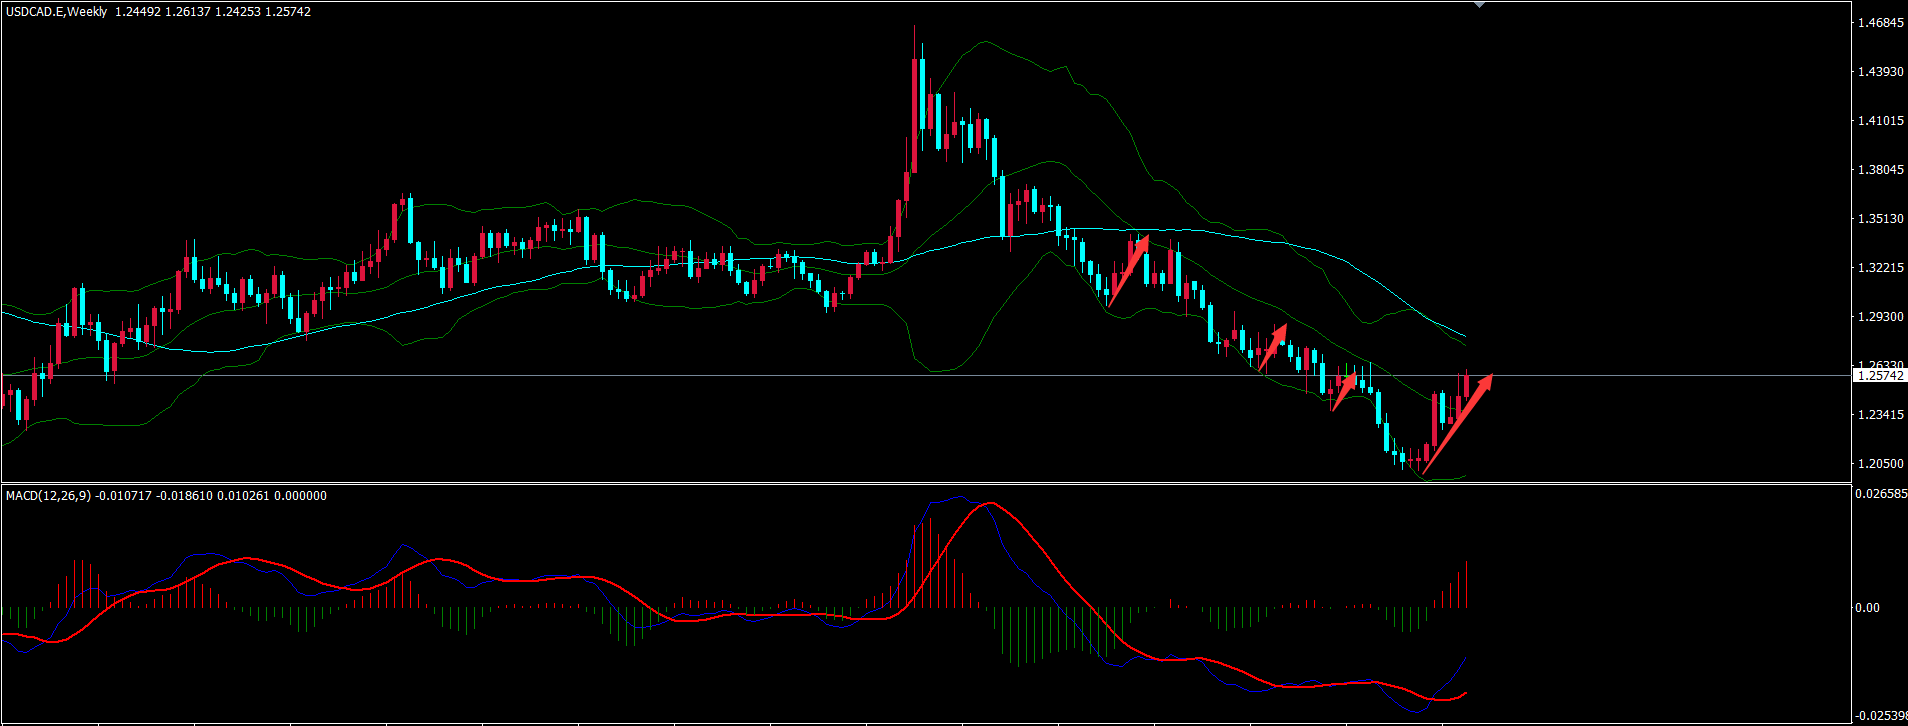This screenshot has width=1908, height=726.
Task: Click the 1.38045 price scale label
Action: click(x=1880, y=170)
